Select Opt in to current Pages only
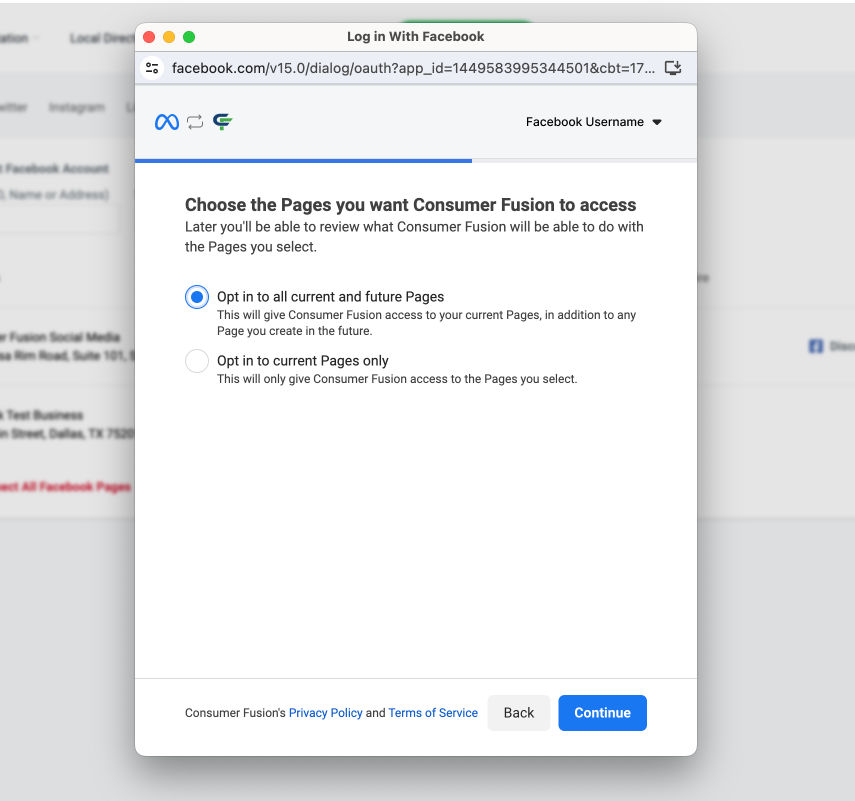Screen dimensions: 855x801 197,361
